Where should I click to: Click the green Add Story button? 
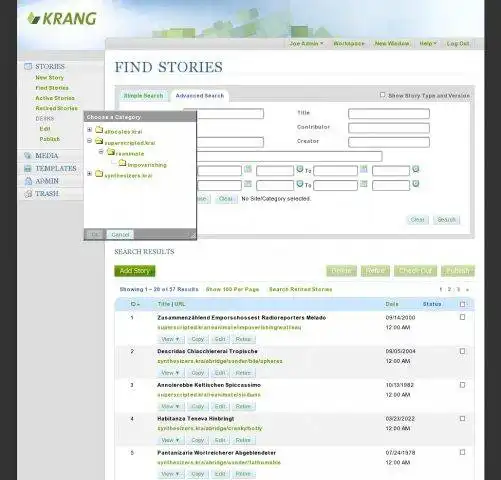click(135, 271)
